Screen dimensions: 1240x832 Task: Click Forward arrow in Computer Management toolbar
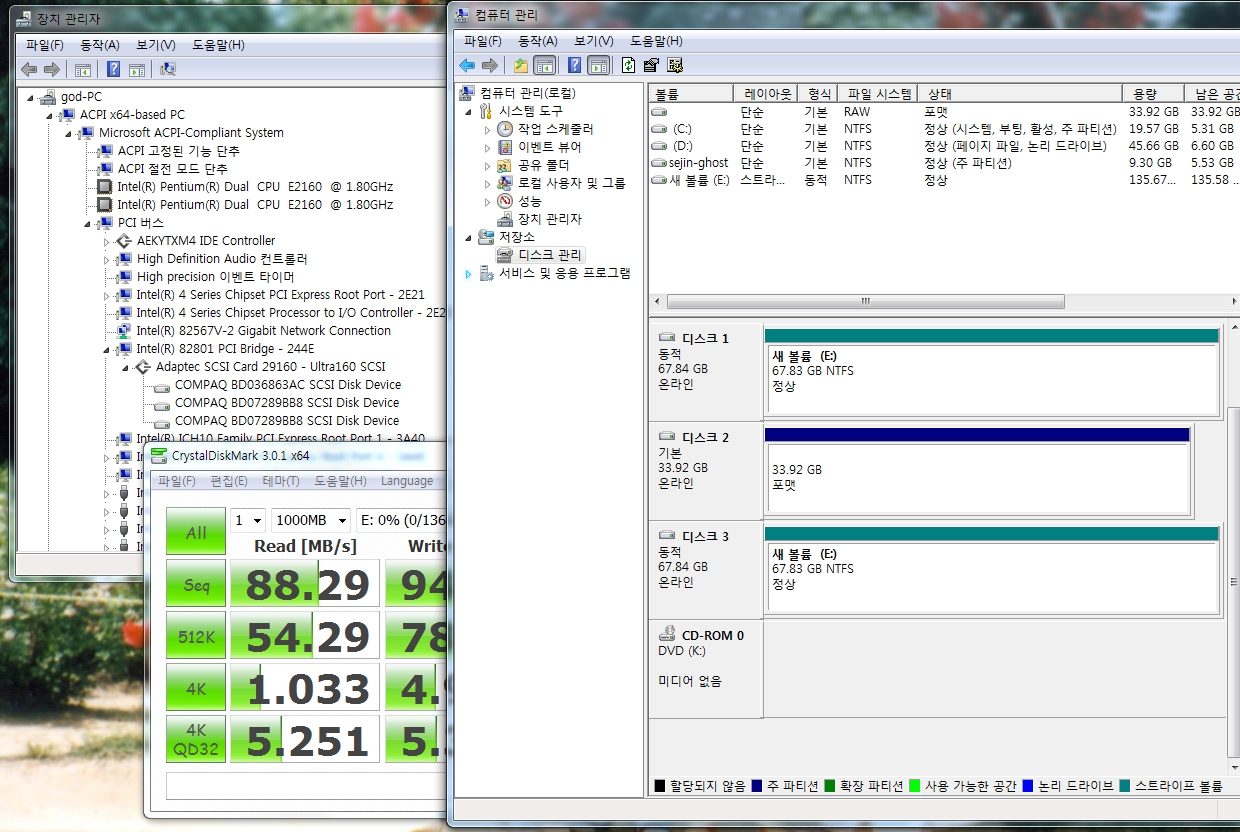[x=490, y=65]
